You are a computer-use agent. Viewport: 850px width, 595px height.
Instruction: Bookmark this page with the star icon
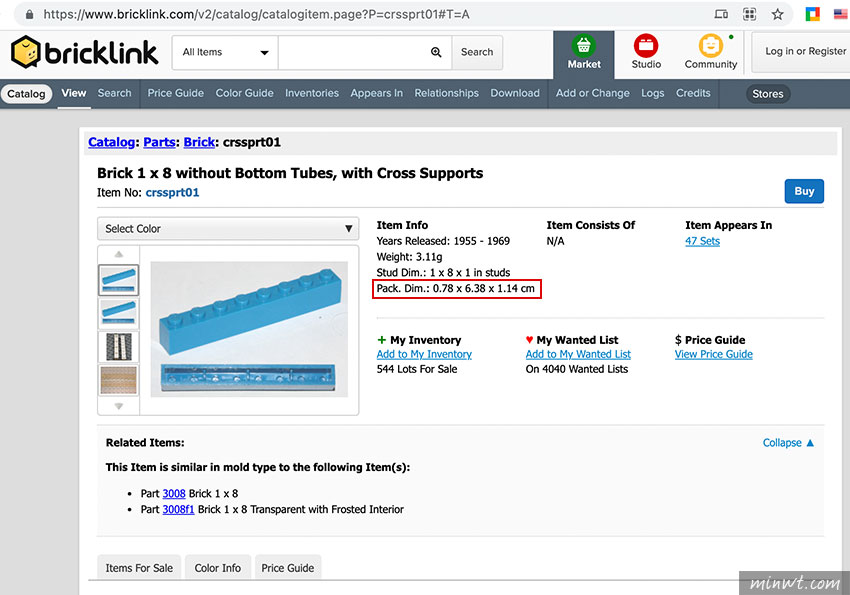coord(778,14)
